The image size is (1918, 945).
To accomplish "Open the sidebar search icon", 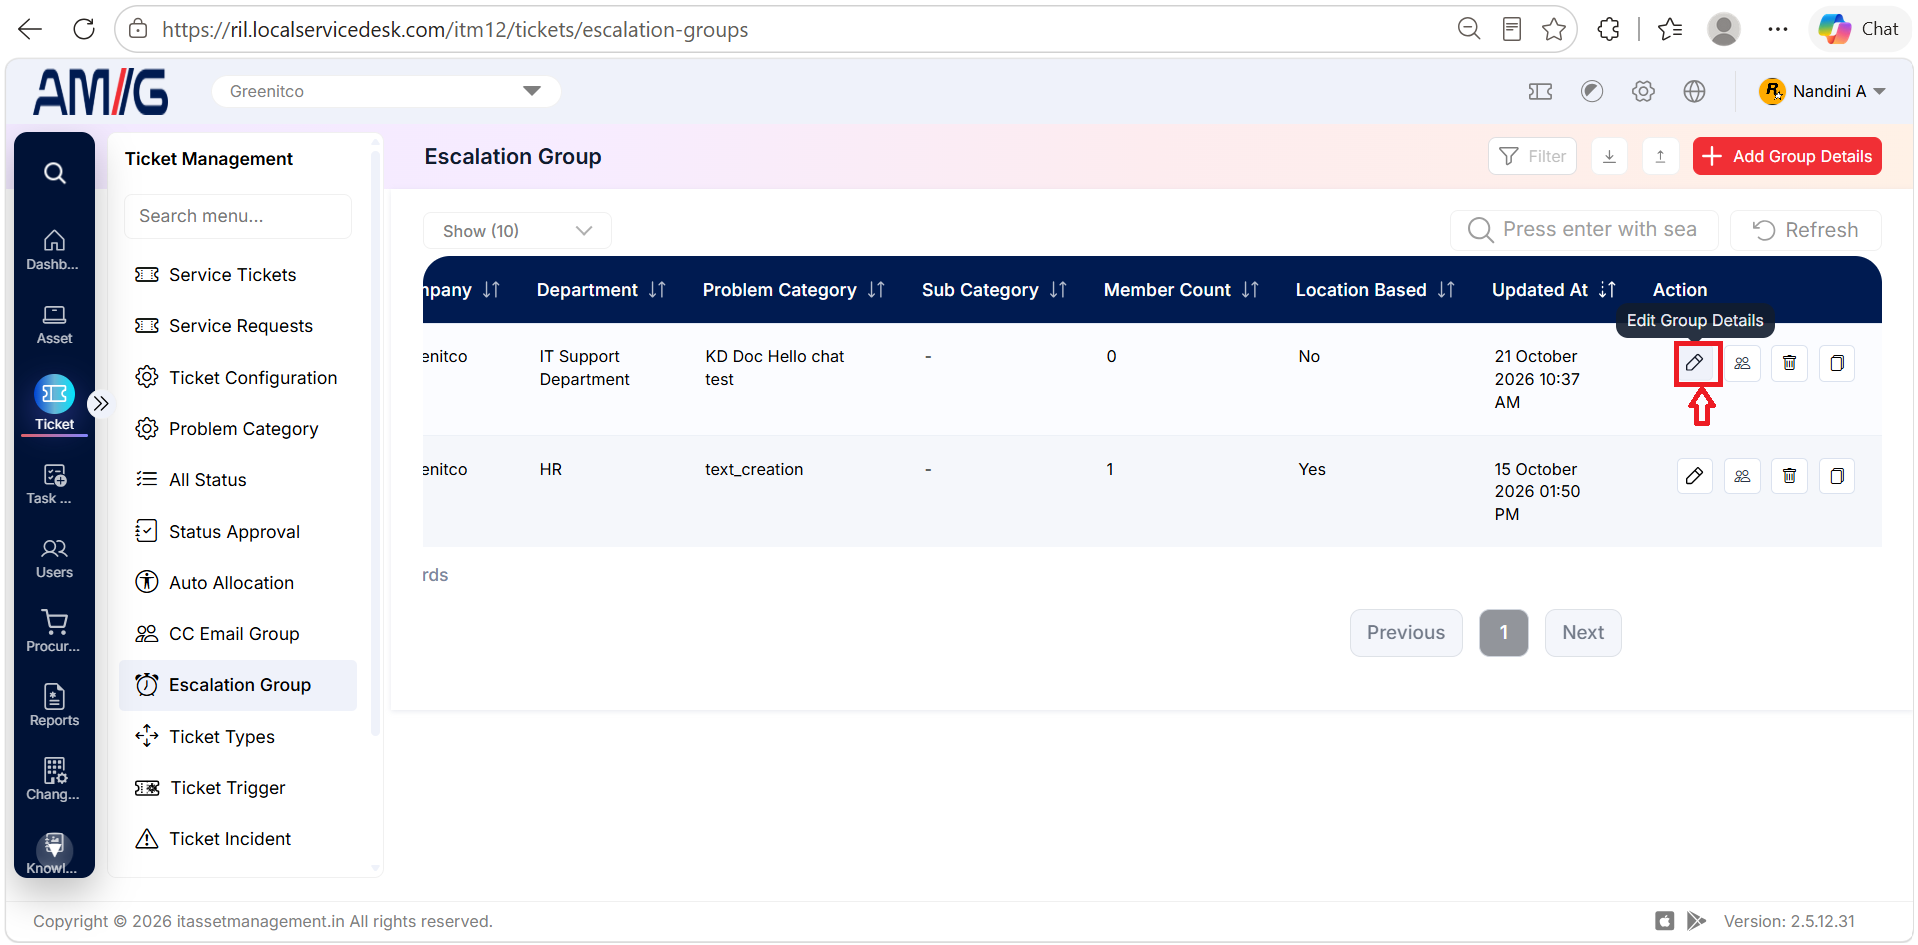I will click(x=55, y=173).
